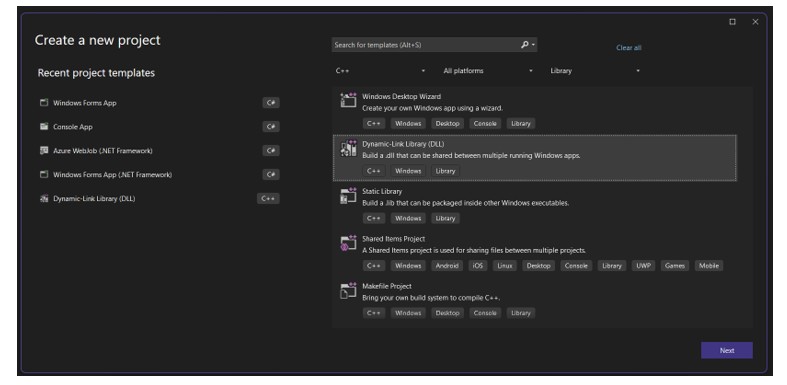787x385 pixels.
Task: Click the Static Library template icon
Action: 348,195
